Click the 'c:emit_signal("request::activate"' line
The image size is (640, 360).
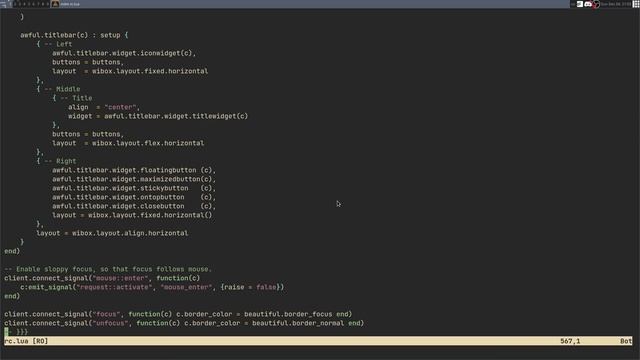pos(152,287)
